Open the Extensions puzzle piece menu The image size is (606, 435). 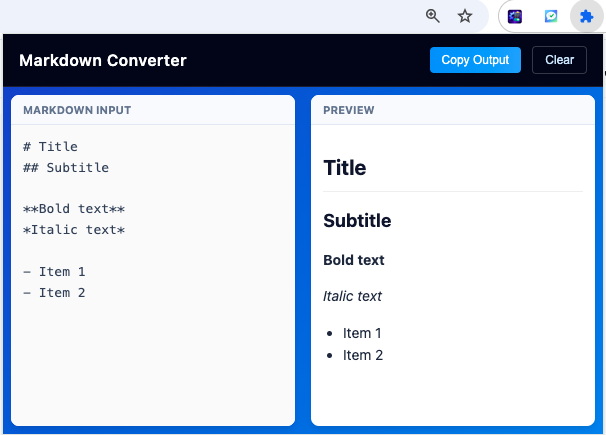click(586, 16)
